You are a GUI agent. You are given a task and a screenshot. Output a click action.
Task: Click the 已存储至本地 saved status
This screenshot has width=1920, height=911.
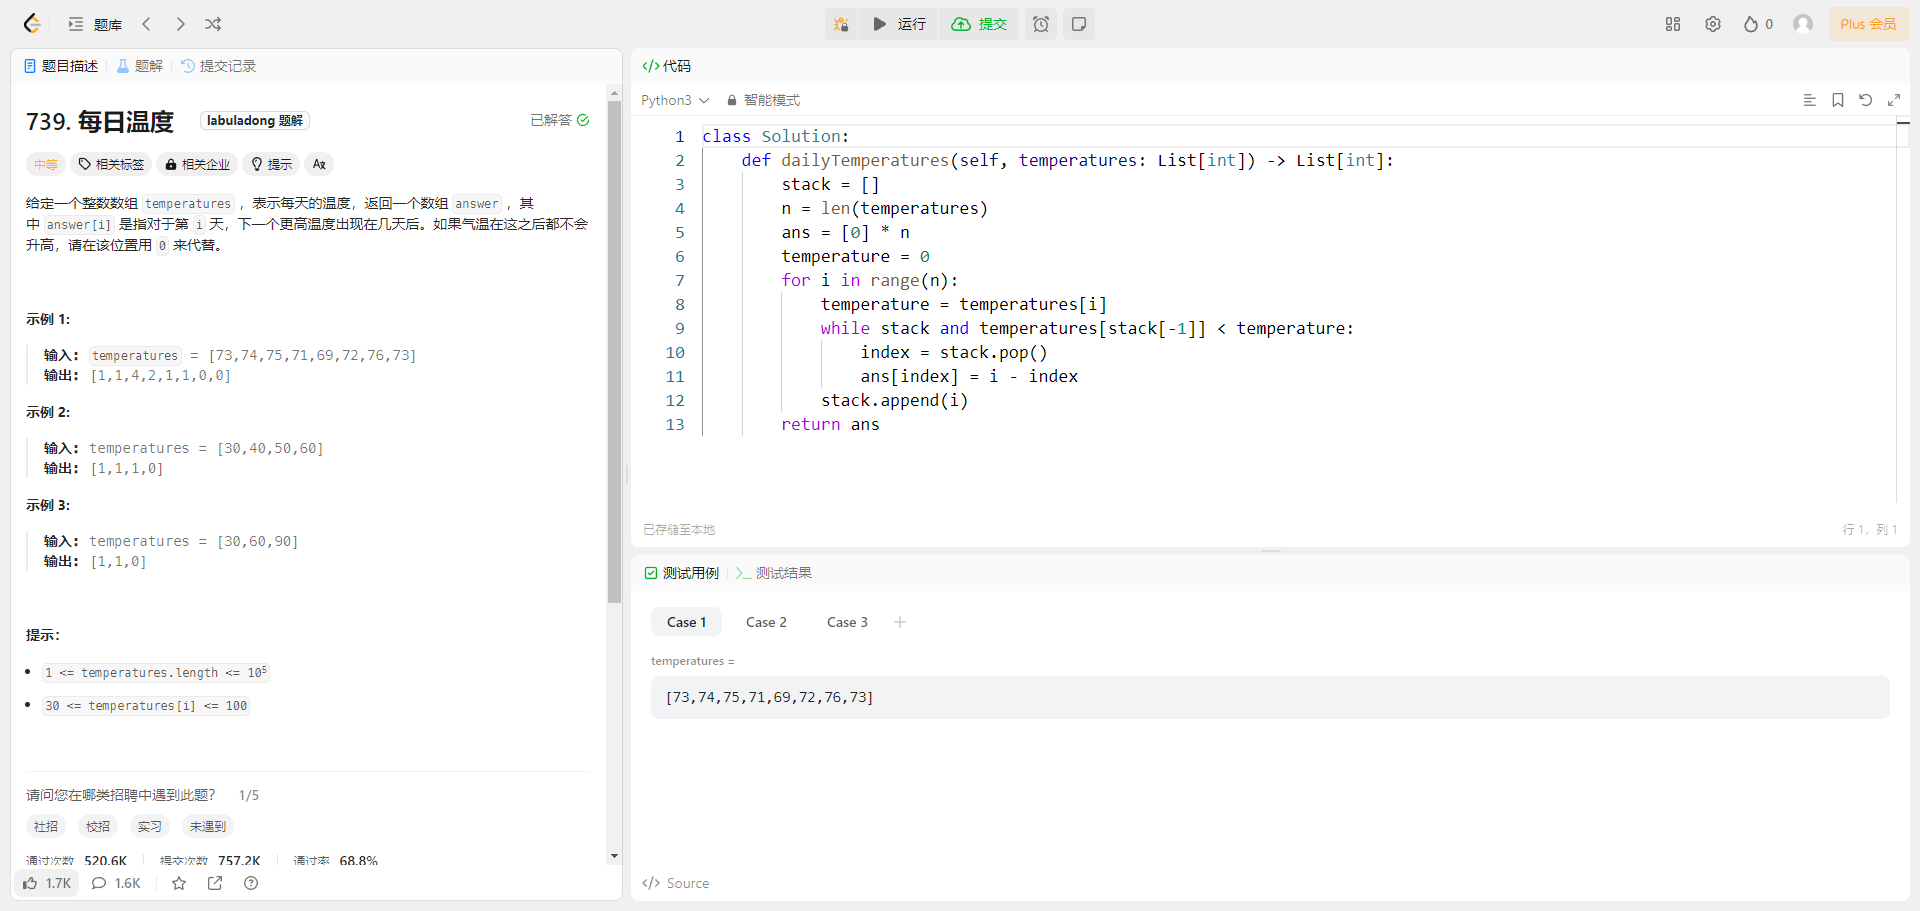point(679,529)
